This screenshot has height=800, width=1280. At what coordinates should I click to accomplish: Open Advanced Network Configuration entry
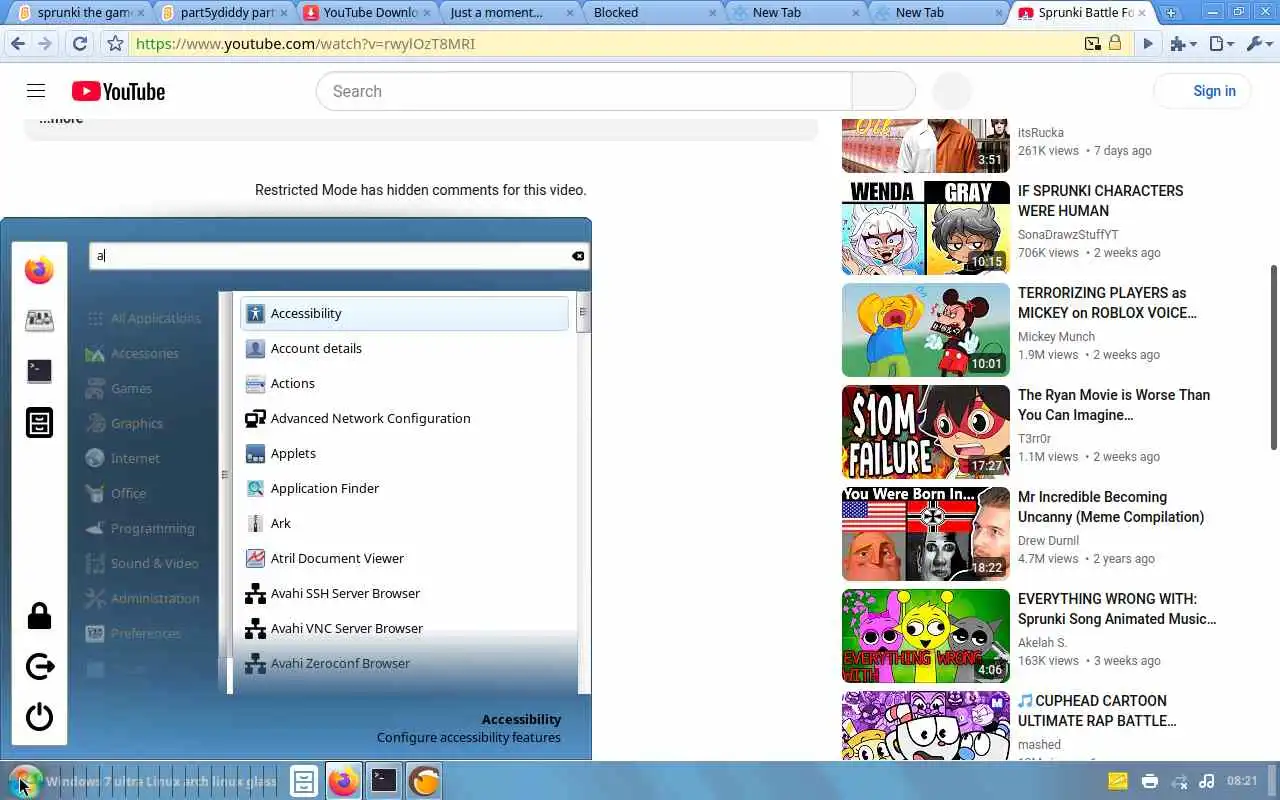404,418
